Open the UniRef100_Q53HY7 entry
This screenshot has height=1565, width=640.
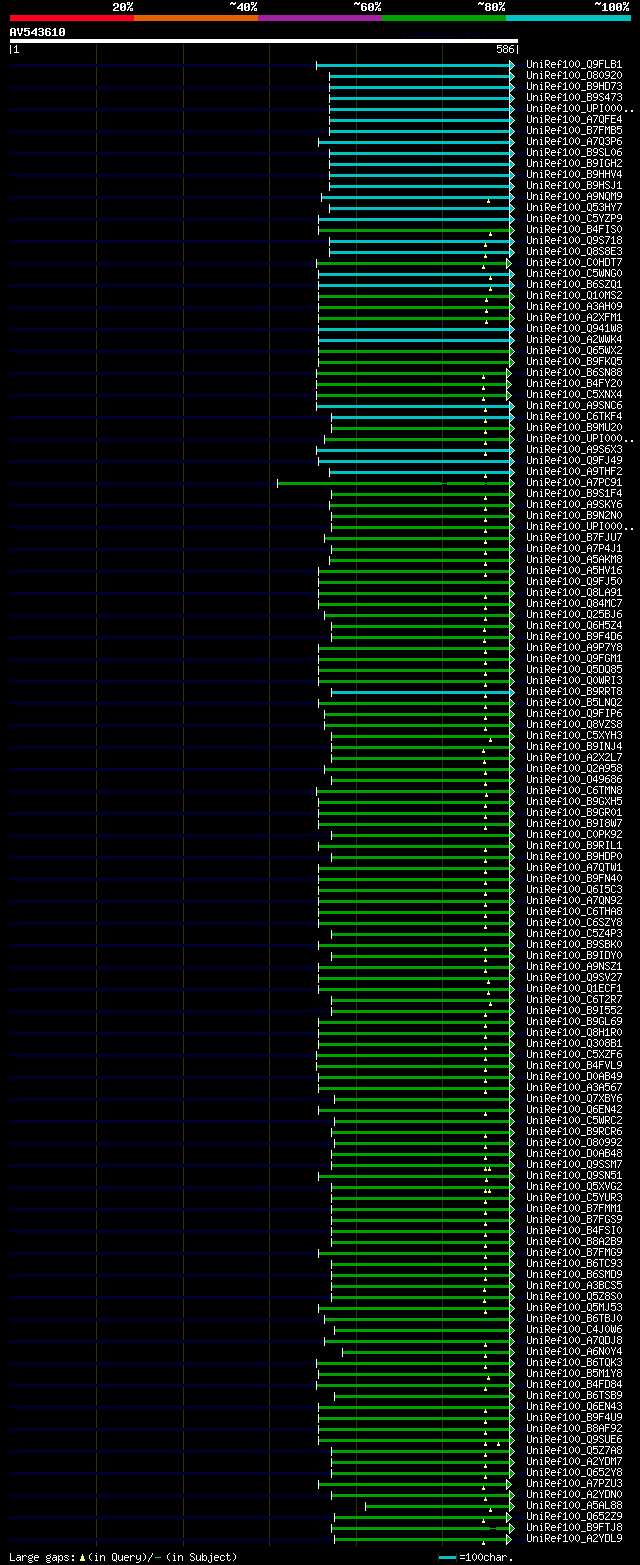574,207
